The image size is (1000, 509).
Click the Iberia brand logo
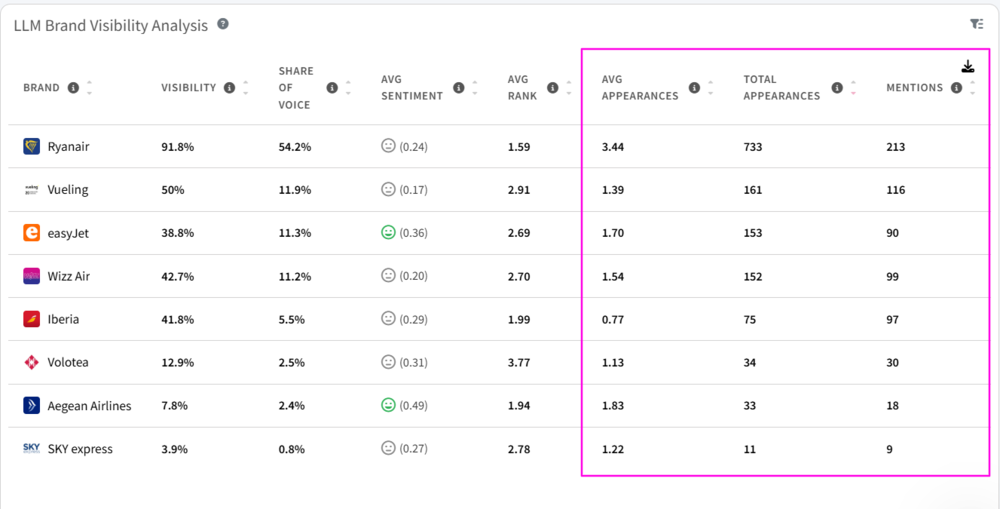31,319
